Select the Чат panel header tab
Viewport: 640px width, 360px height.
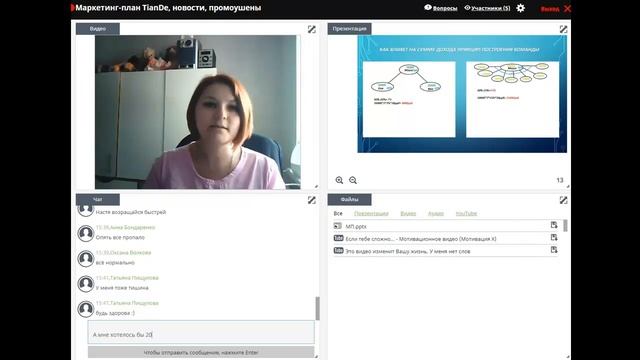pos(98,200)
